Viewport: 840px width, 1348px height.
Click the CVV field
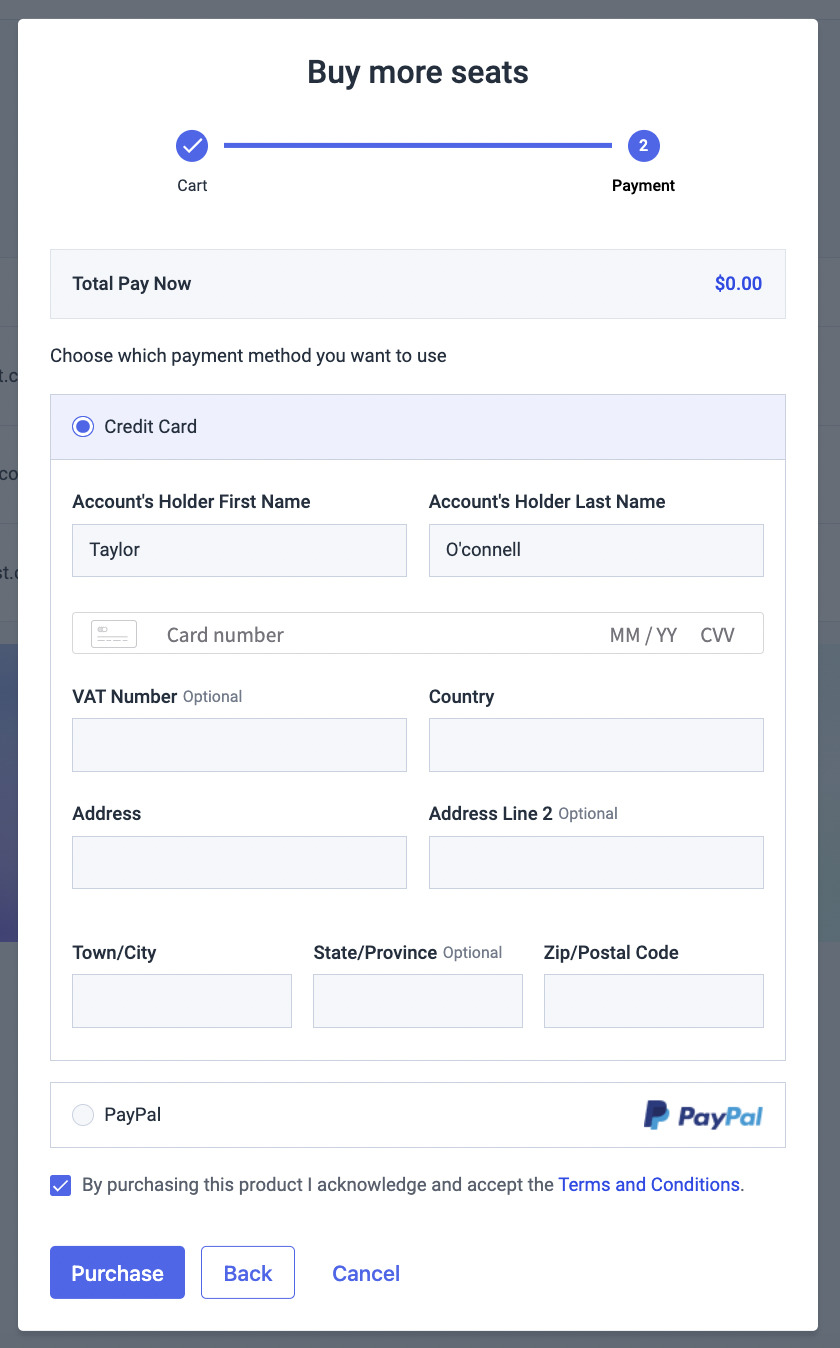coord(717,635)
